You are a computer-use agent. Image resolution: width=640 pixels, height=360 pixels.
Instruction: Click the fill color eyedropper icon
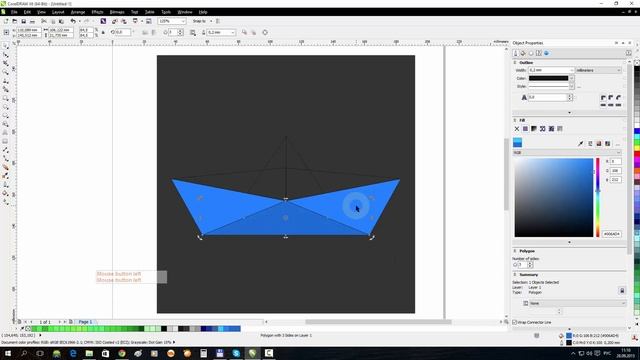(580, 144)
